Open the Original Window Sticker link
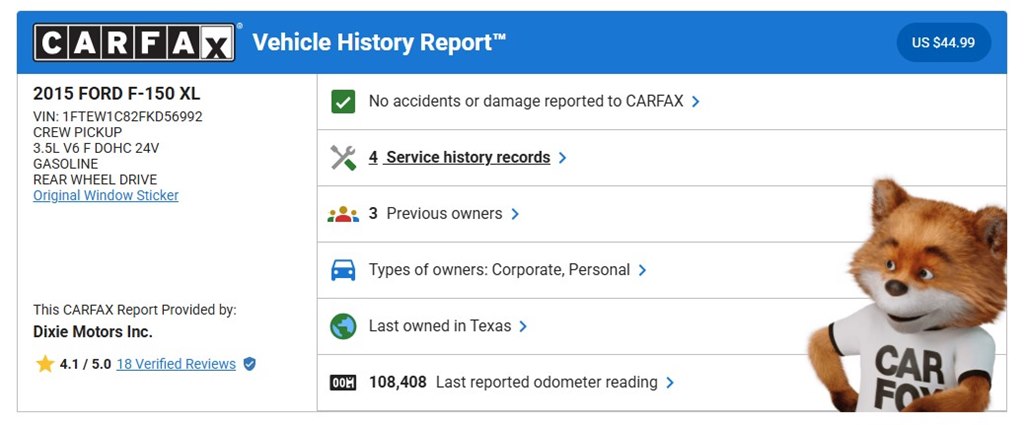 click(106, 196)
